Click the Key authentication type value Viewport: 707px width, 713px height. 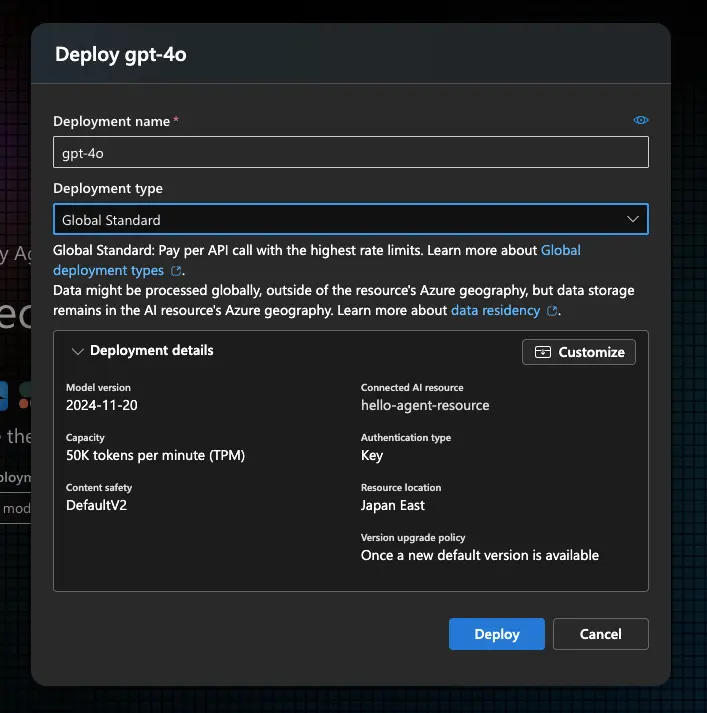pyautogui.click(x=372, y=456)
